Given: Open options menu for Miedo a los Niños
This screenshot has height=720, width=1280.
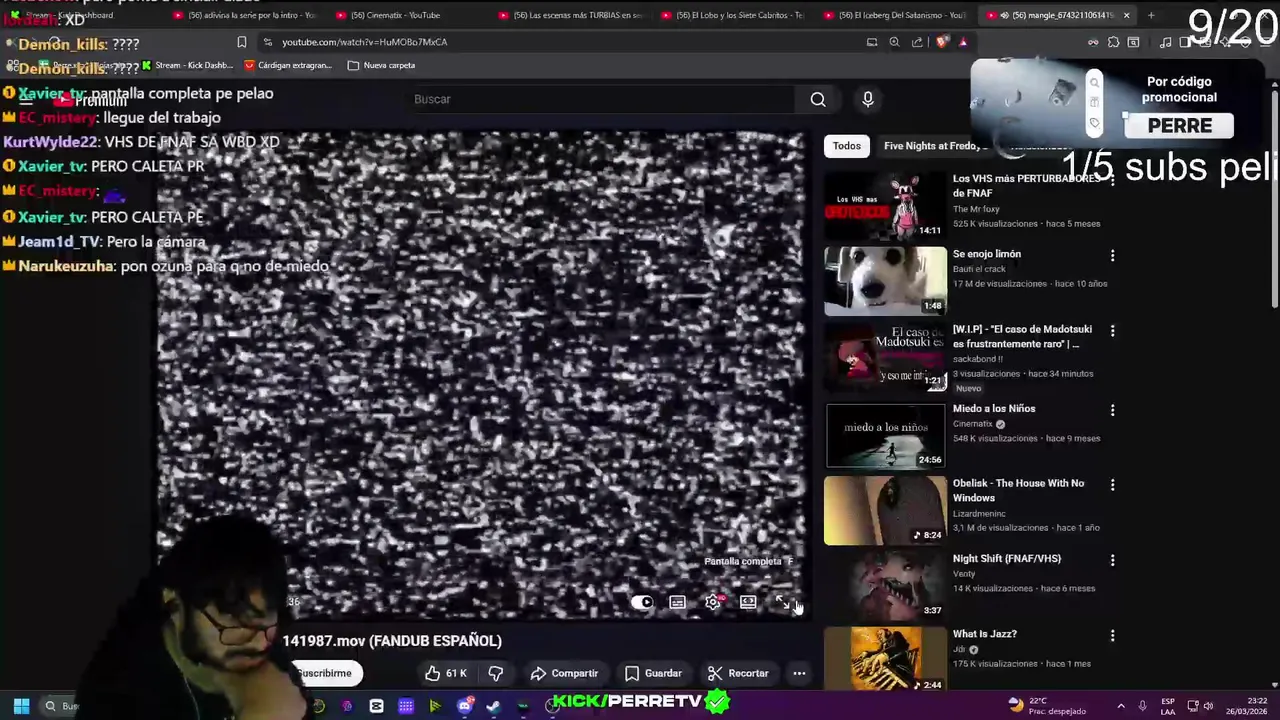Looking at the screenshot, I should (1112, 410).
